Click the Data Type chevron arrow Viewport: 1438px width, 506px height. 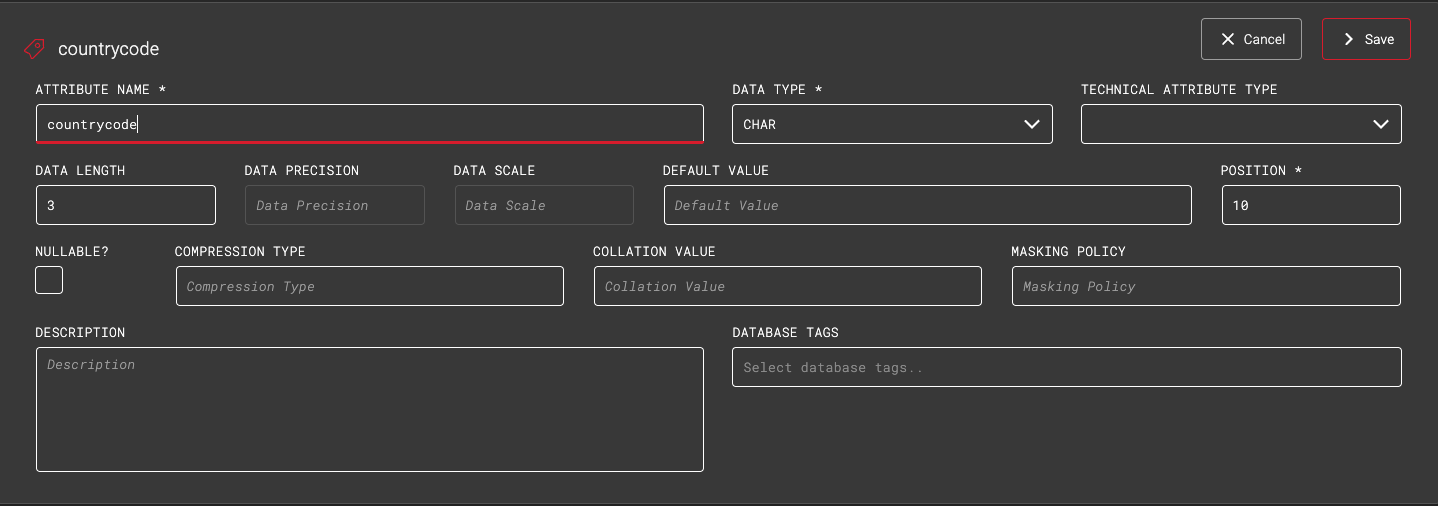(1032, 125)
